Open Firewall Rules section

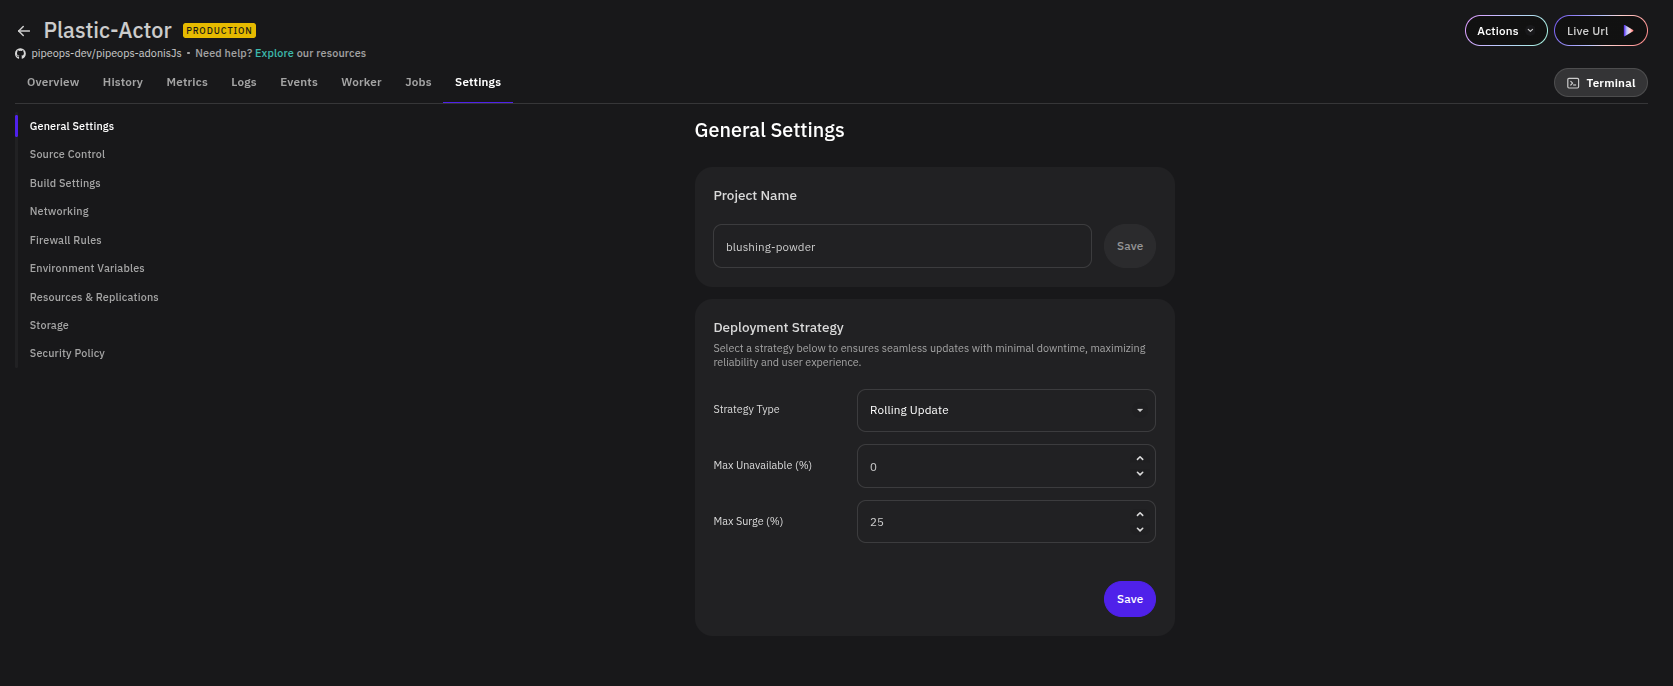(x=66, y=240)
